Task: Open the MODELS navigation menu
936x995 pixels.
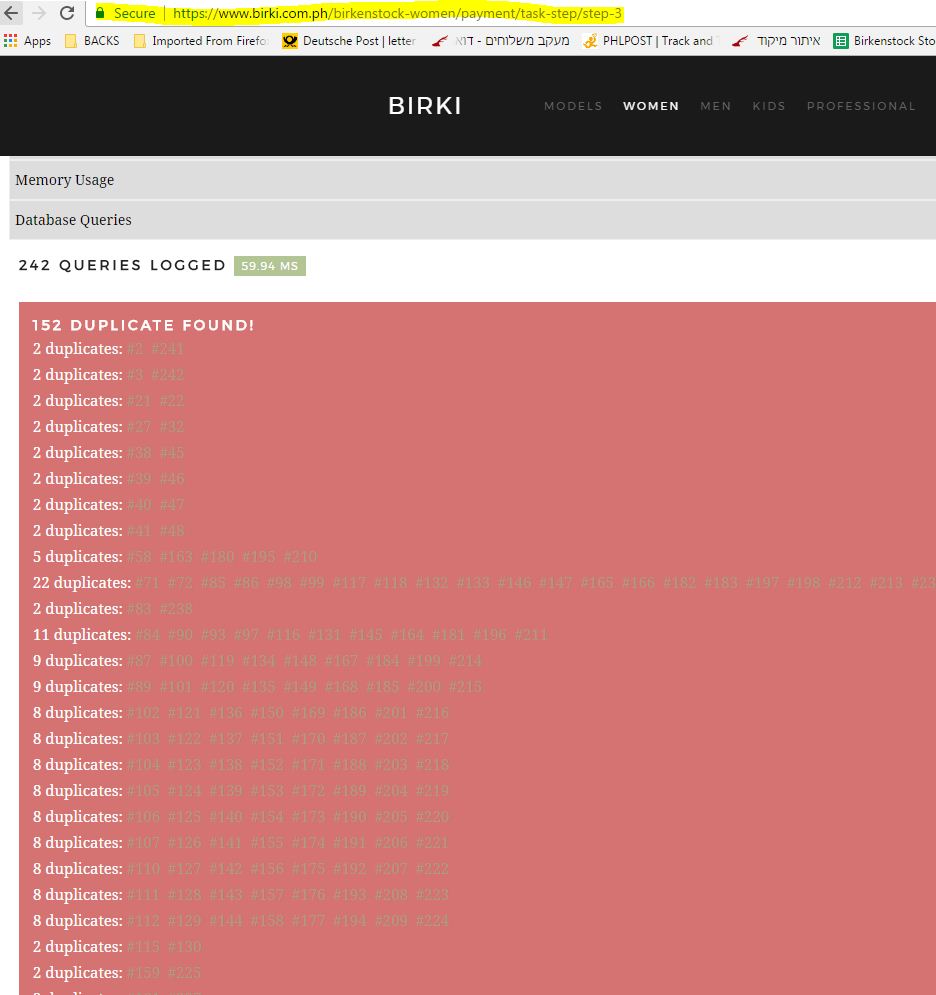Action: (573, 106)
